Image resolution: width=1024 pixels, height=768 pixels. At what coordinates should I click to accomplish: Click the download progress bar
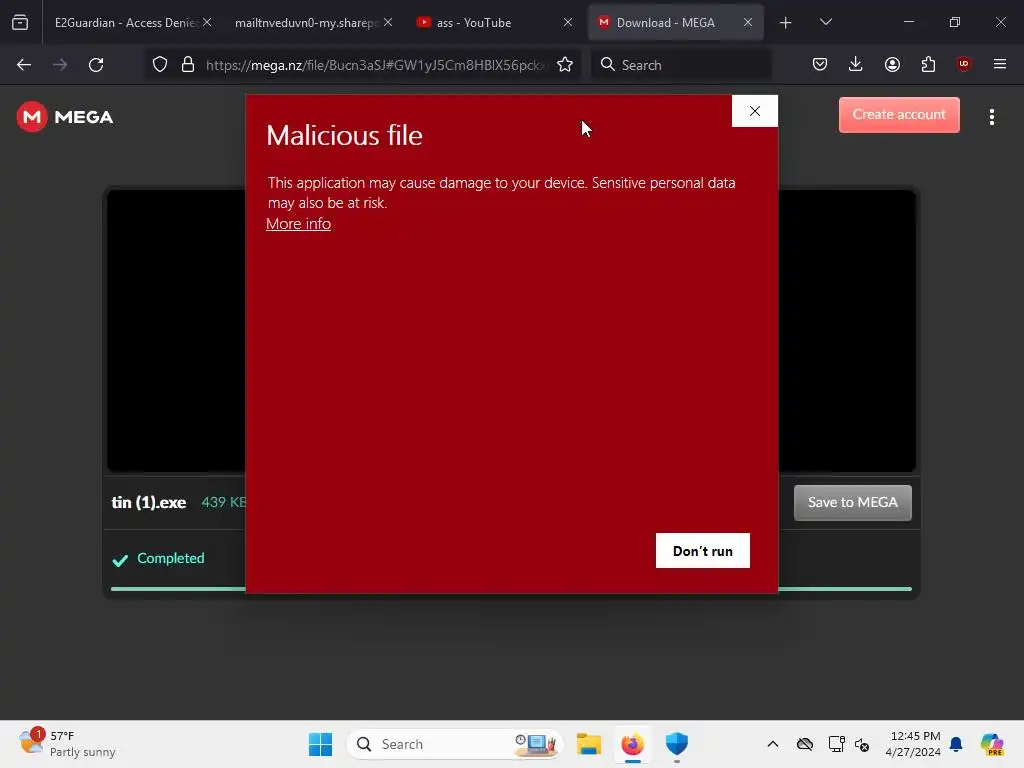[511, 589]
